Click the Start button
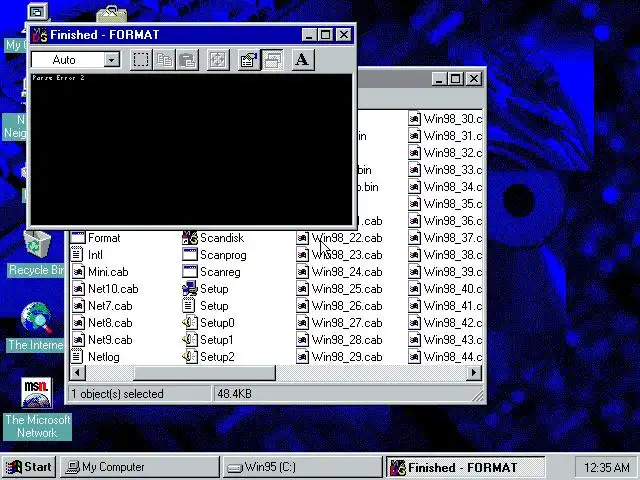The image size is (640, 480). pos(29,467)
